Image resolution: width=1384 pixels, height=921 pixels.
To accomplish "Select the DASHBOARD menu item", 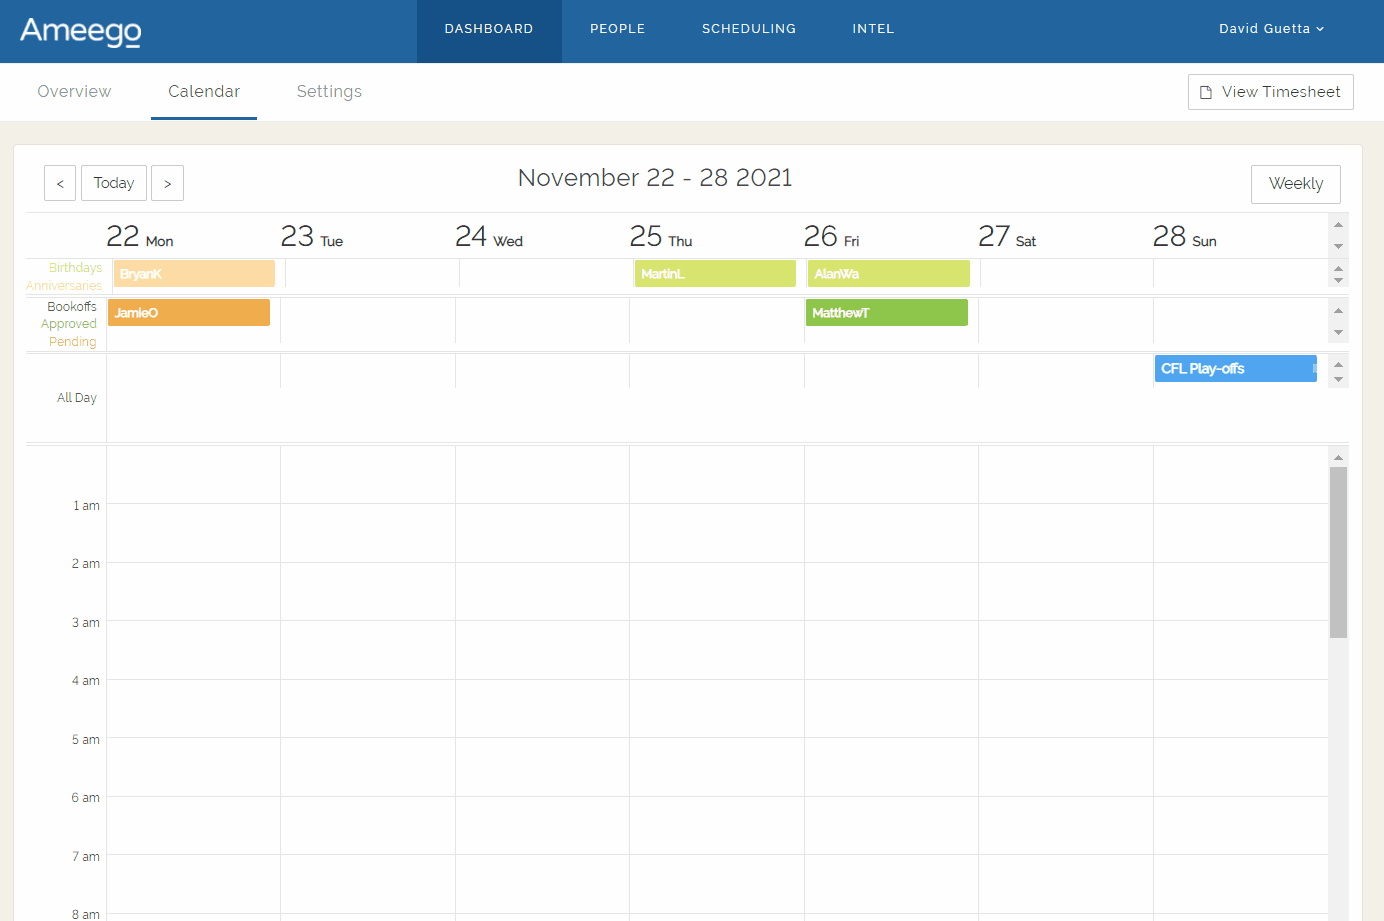I will (489, 28).
